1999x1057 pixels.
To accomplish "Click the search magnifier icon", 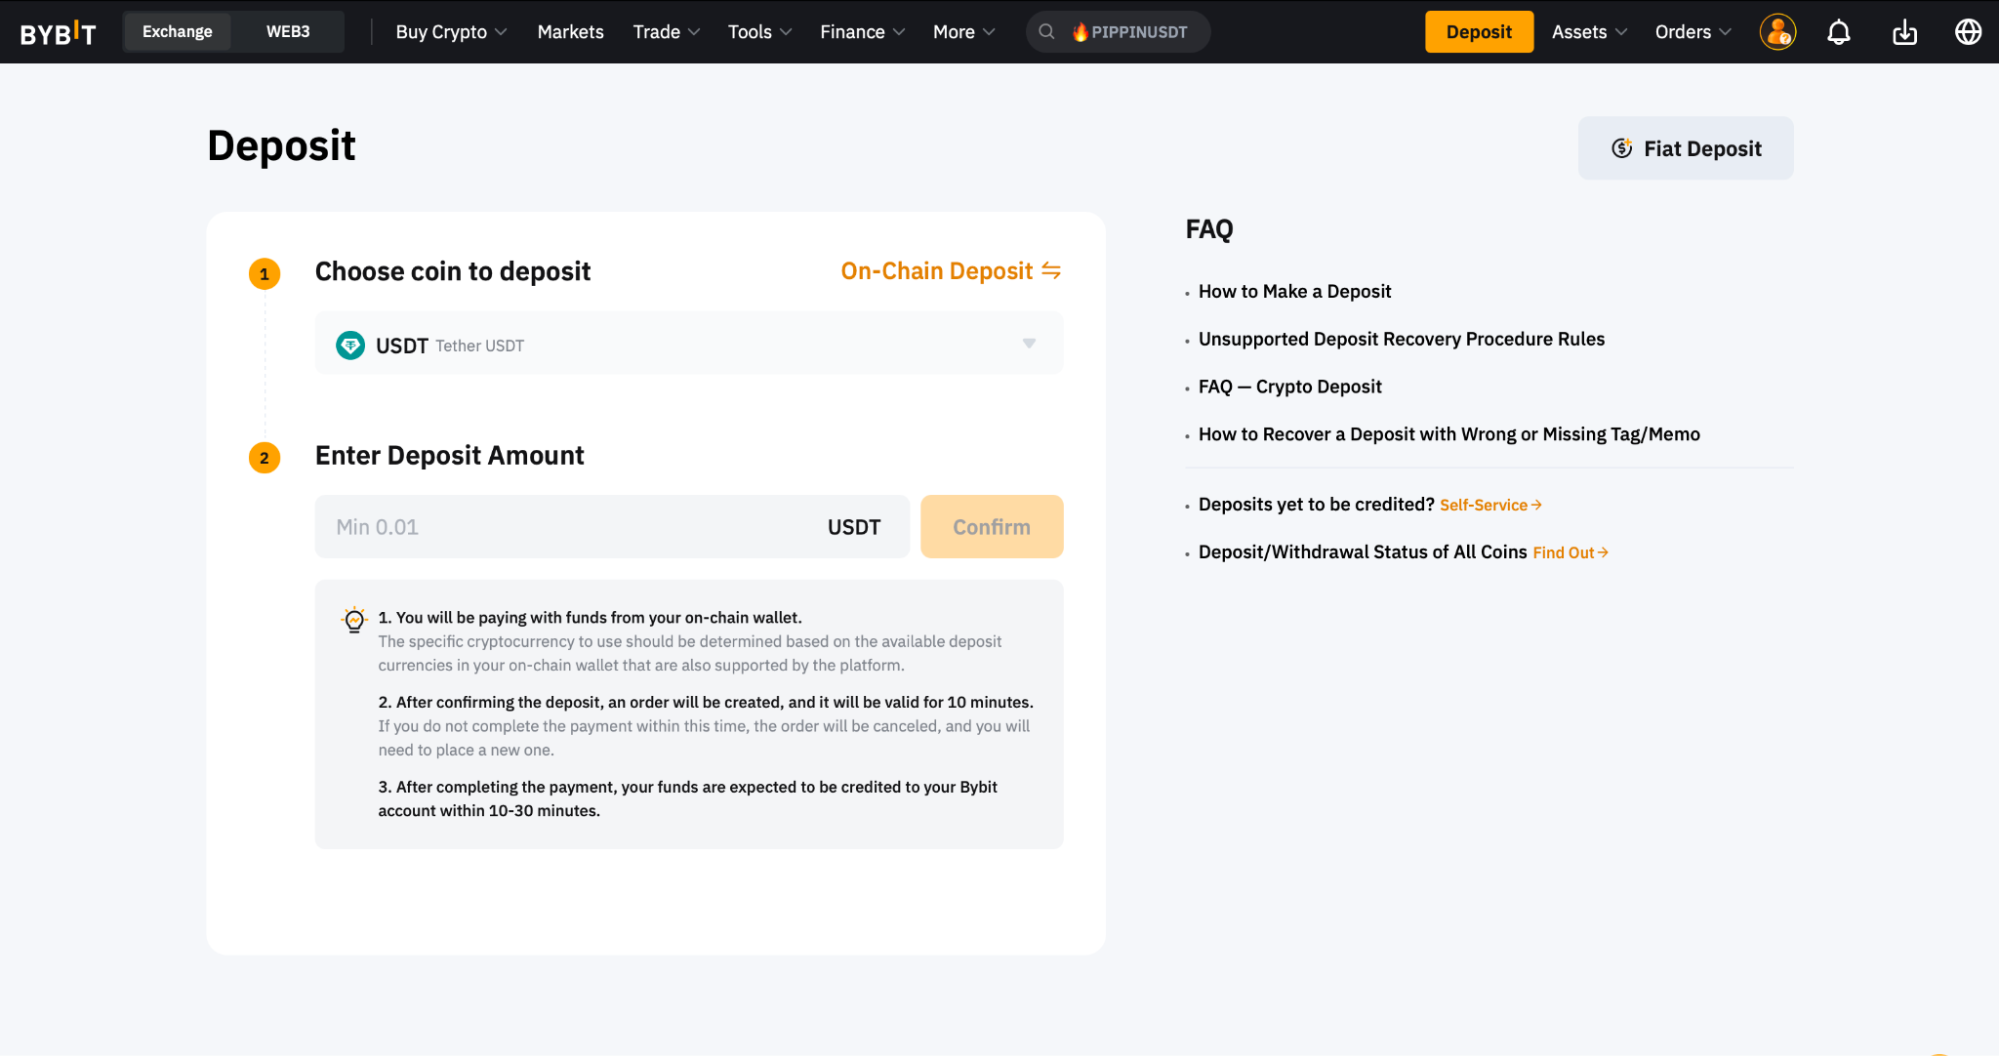I will 1046,32.
